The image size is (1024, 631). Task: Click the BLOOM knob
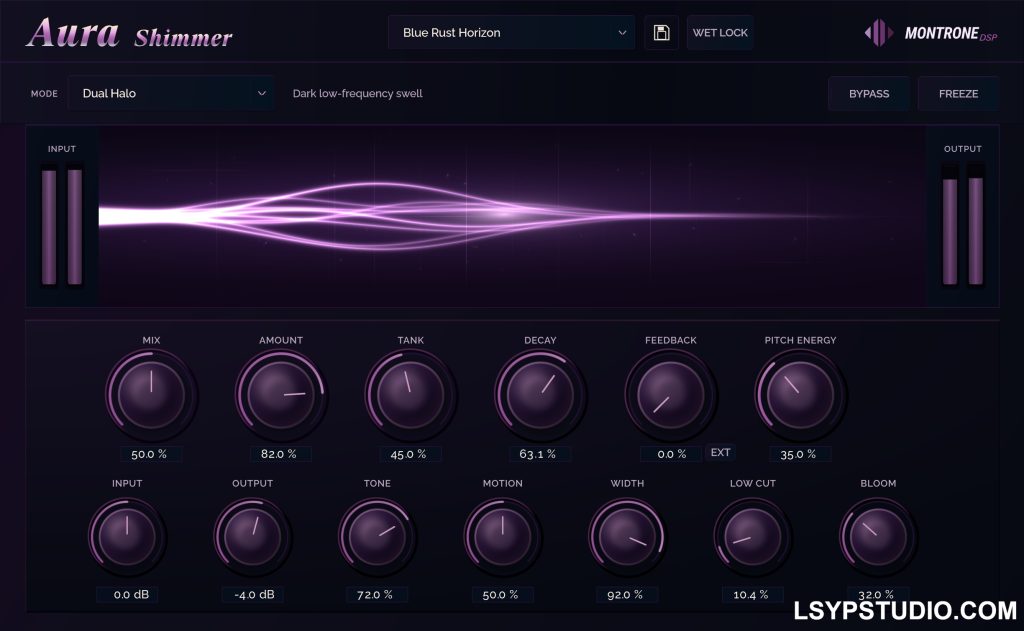tap(878, 537)
